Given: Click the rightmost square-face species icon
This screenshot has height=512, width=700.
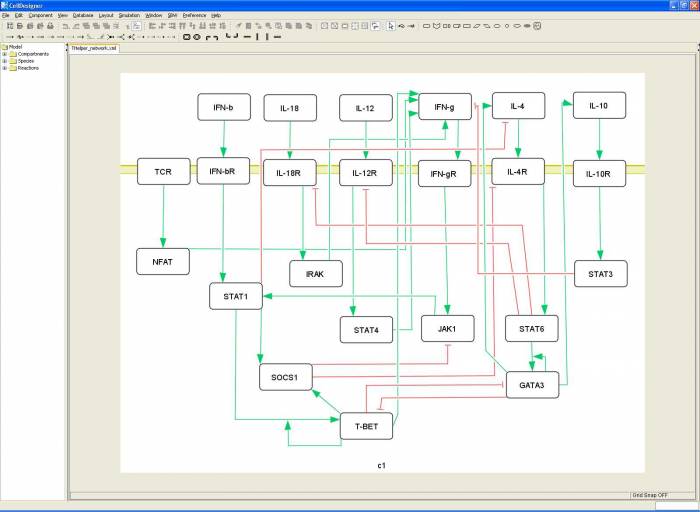Looking at the screenshot, I should (x=538, y=26).
